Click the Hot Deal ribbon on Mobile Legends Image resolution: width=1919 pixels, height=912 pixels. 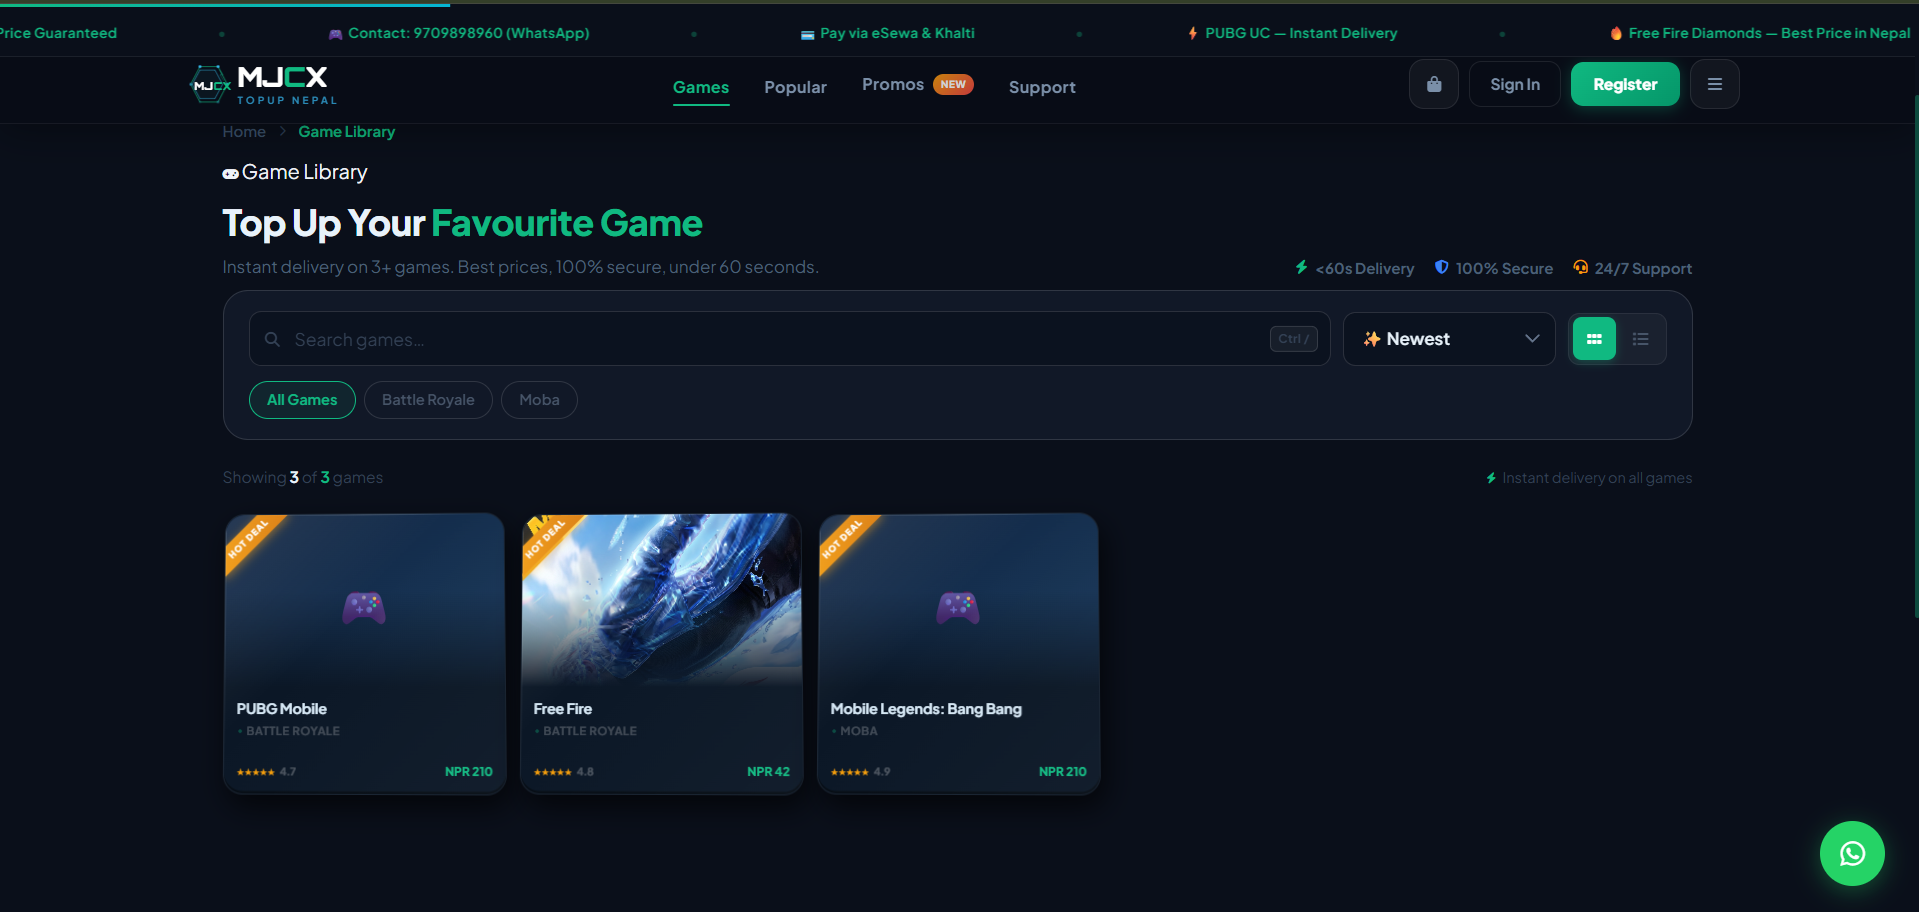842,538
